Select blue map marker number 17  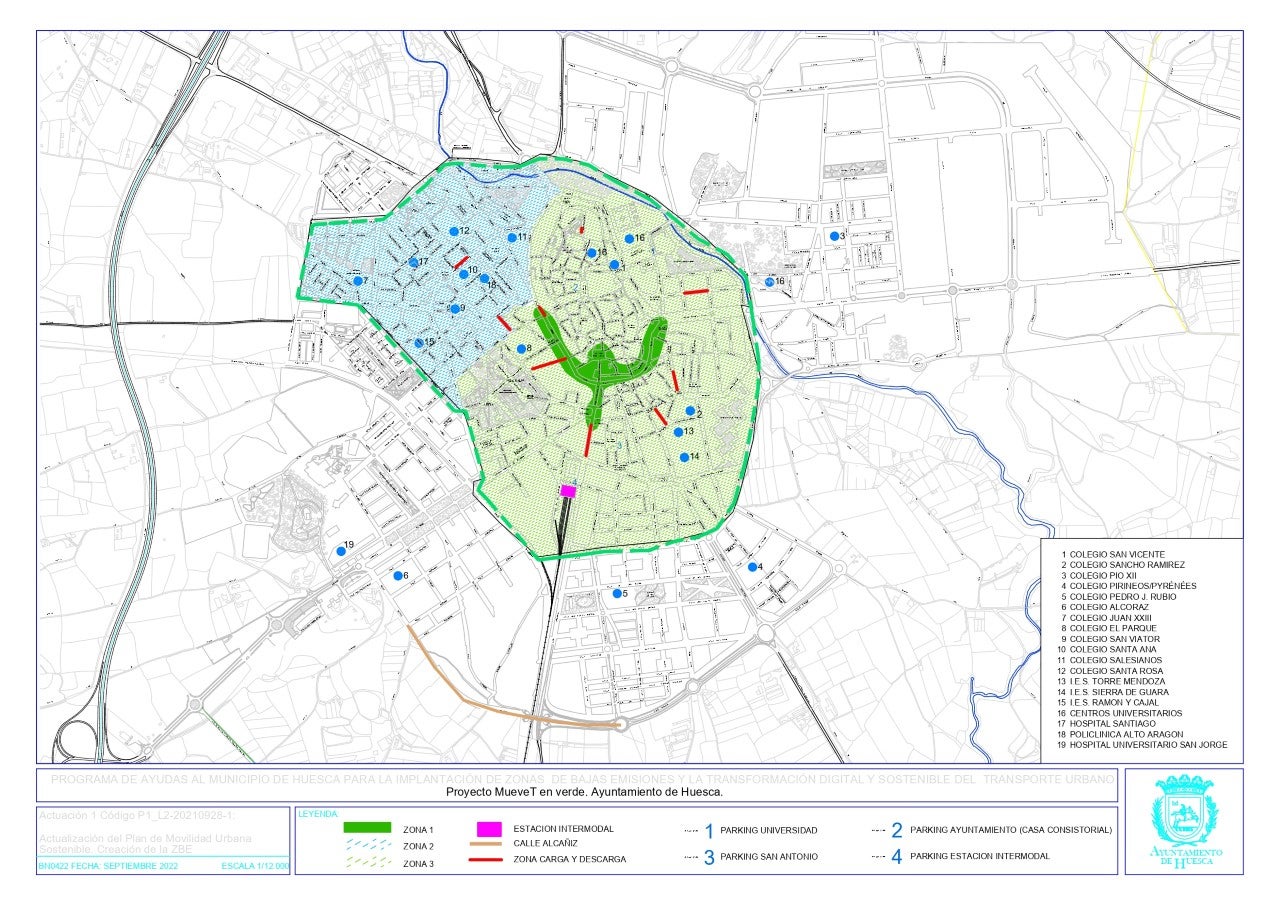[x=413, y=262]
